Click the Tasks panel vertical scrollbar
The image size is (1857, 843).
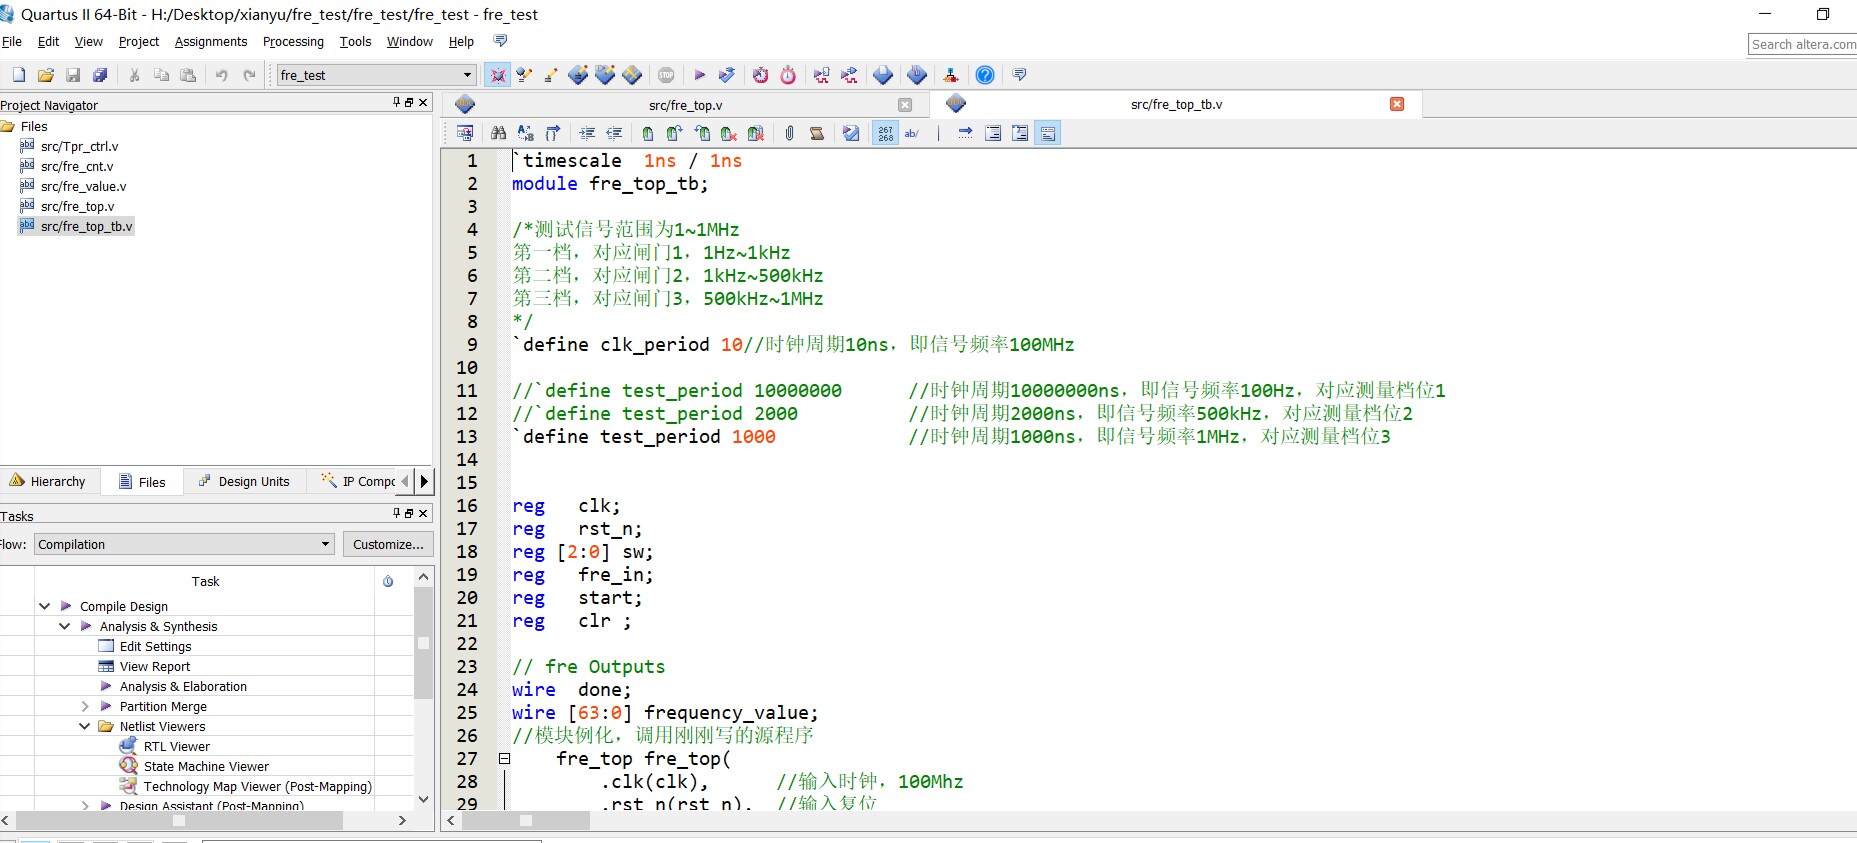(423, 642)
